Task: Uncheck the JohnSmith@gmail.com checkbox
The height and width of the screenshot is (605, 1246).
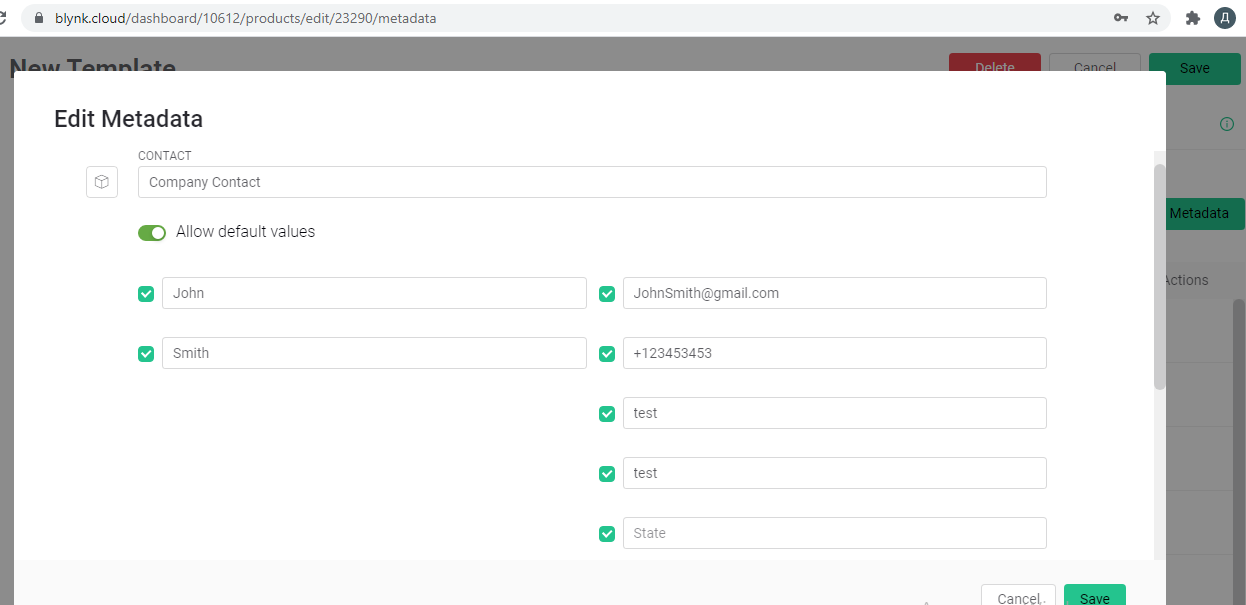Action: point(607,294)
